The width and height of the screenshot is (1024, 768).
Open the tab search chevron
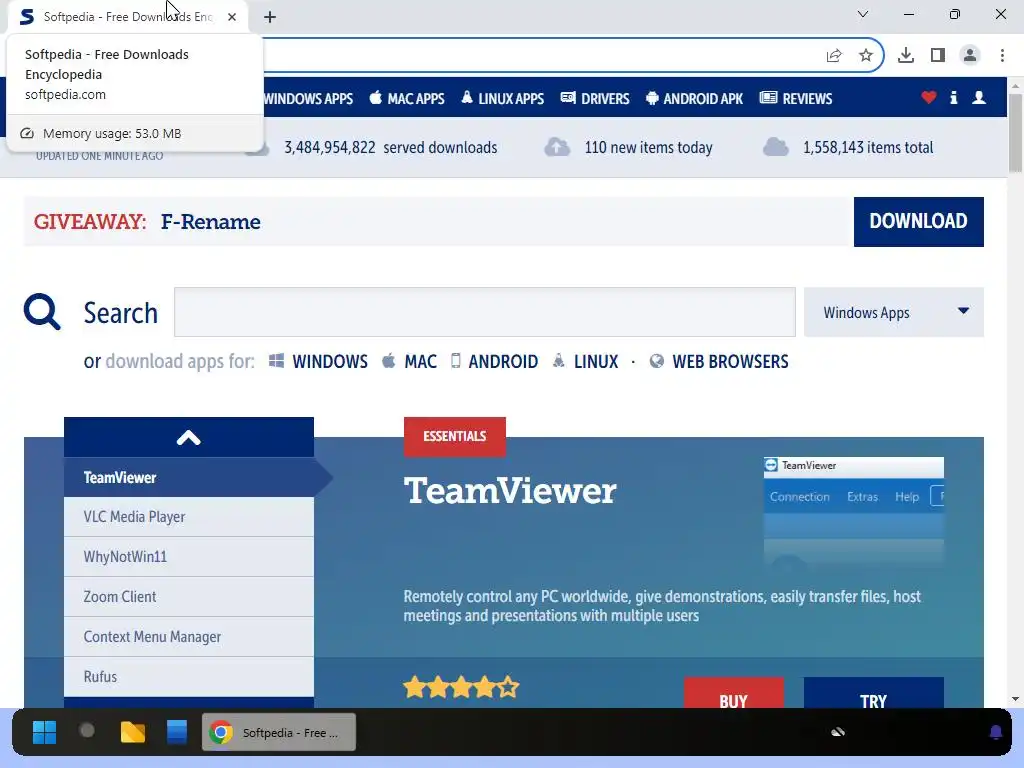863,14
